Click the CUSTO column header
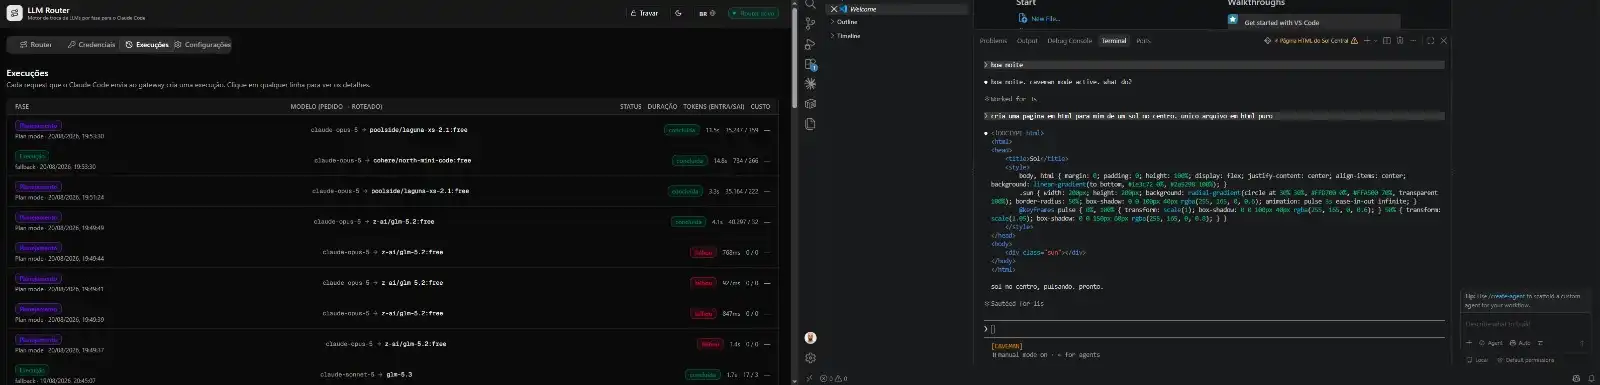 coord(760,106)
